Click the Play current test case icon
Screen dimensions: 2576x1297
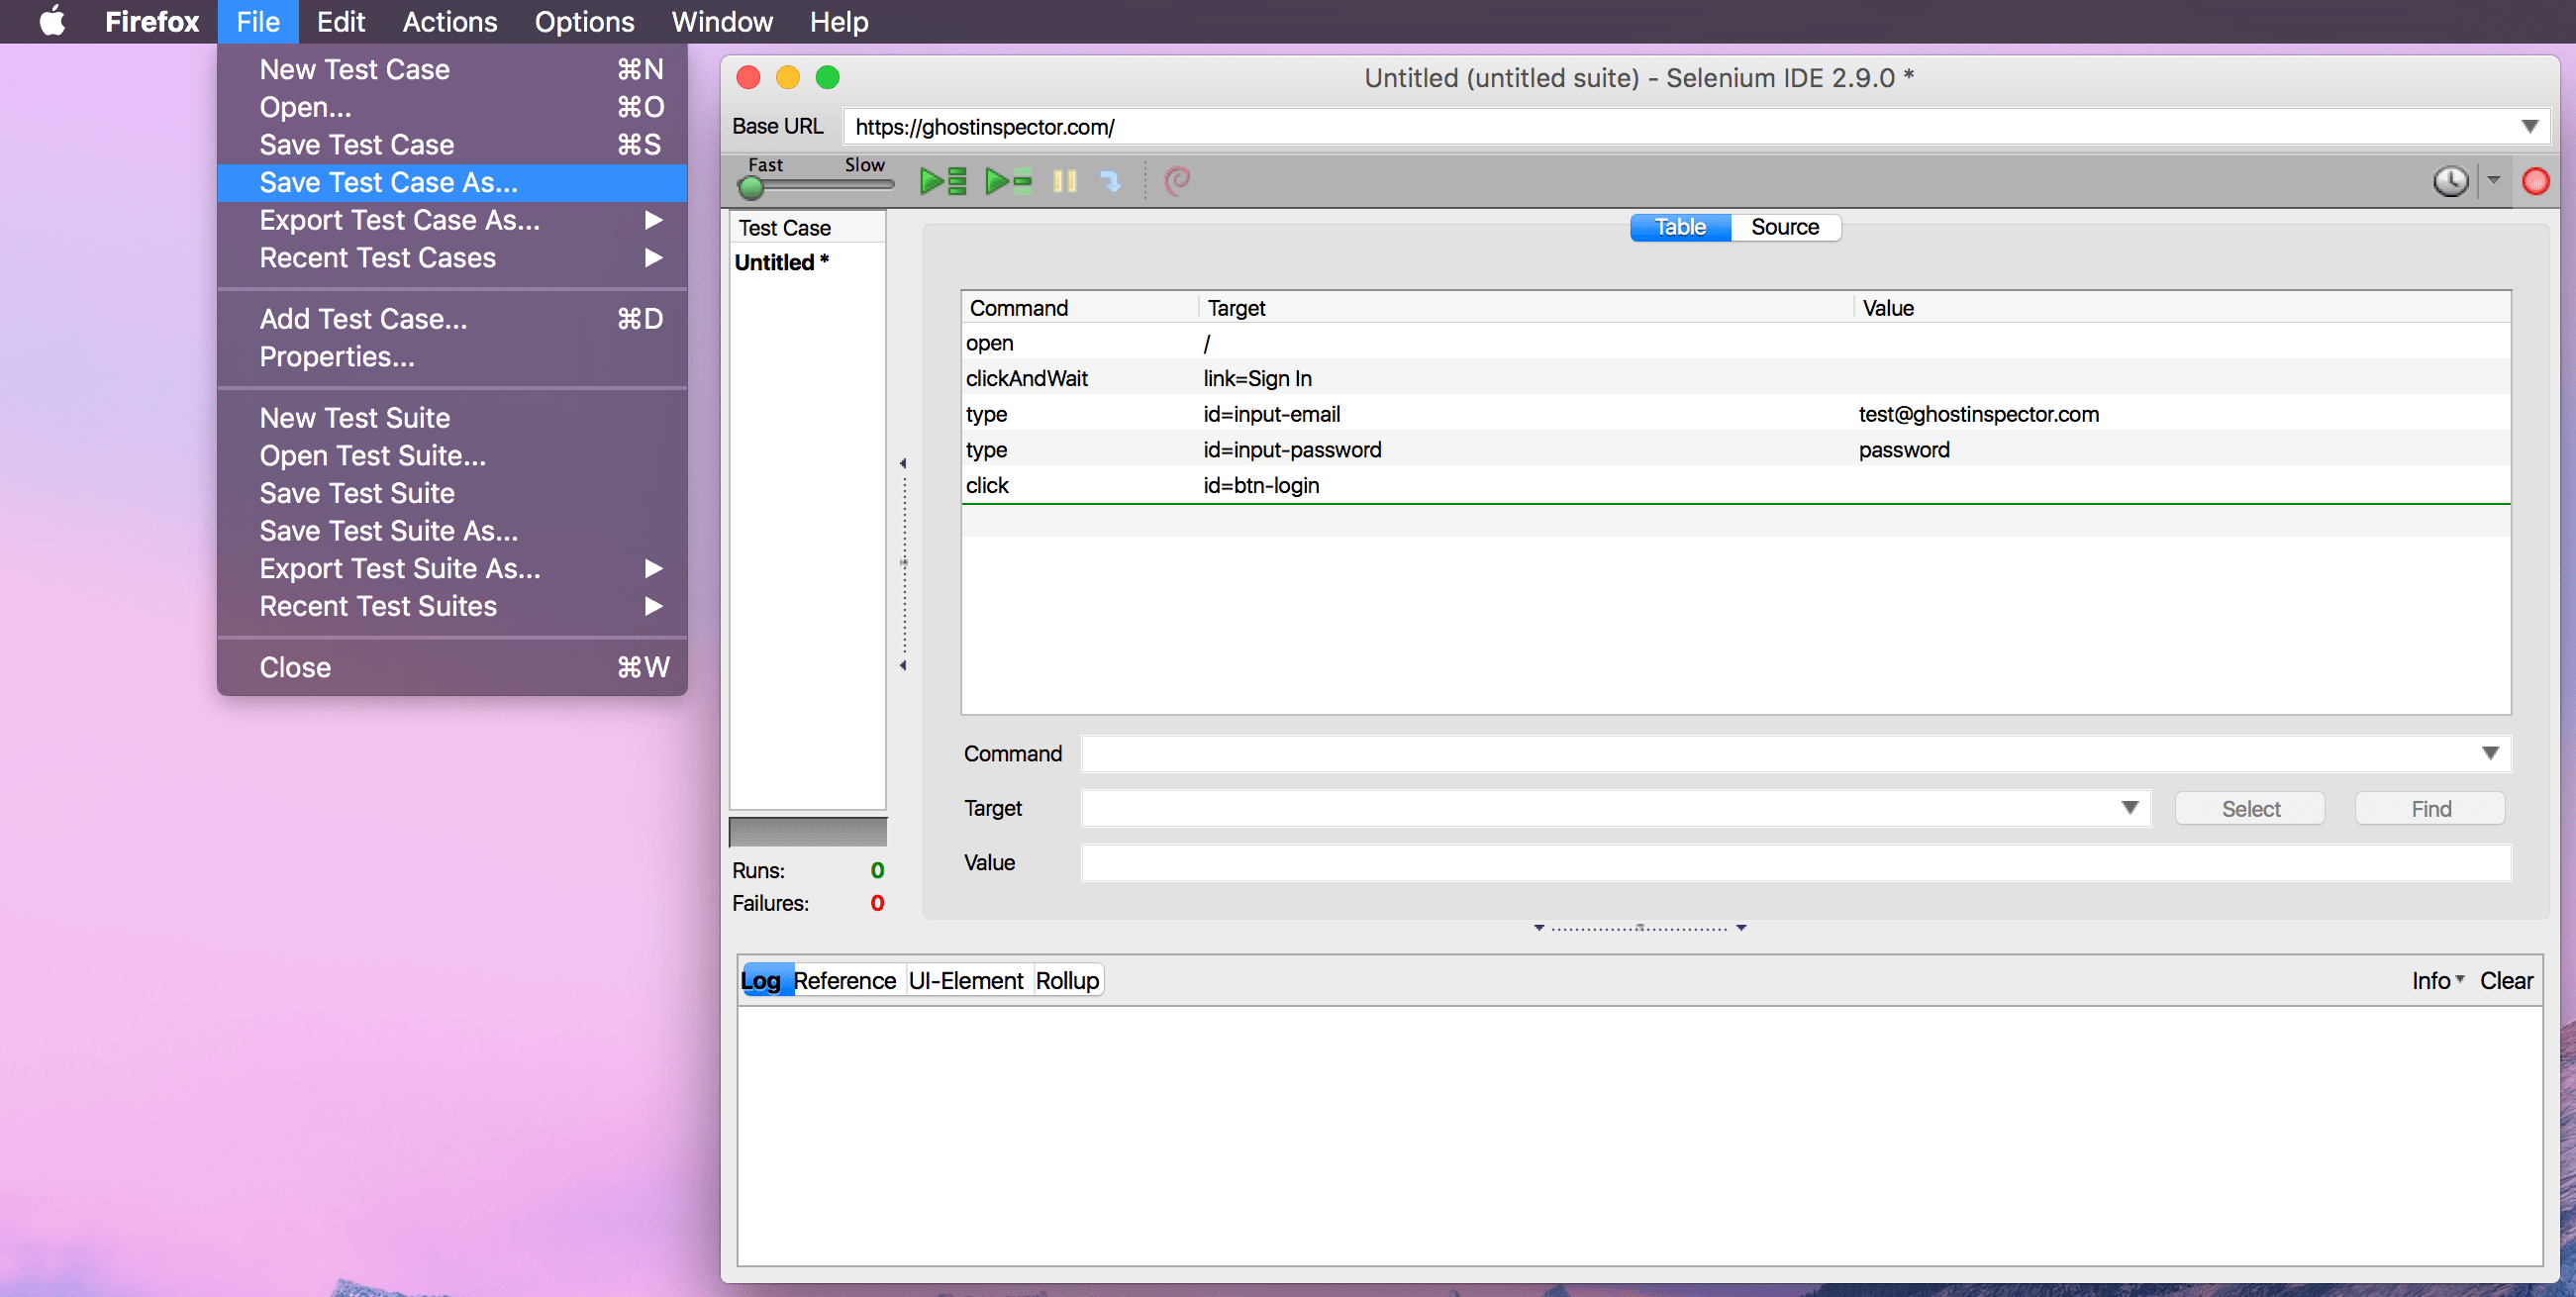1007,181
